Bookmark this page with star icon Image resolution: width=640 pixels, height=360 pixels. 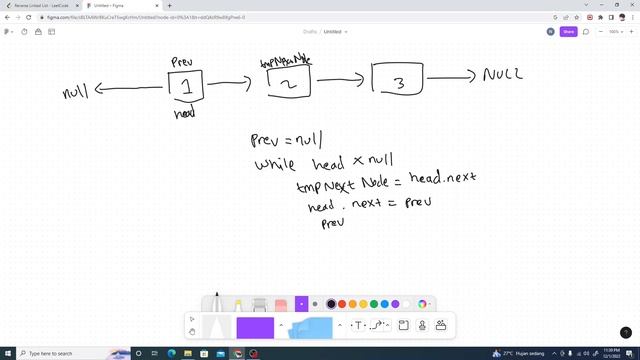pos(577,17)
